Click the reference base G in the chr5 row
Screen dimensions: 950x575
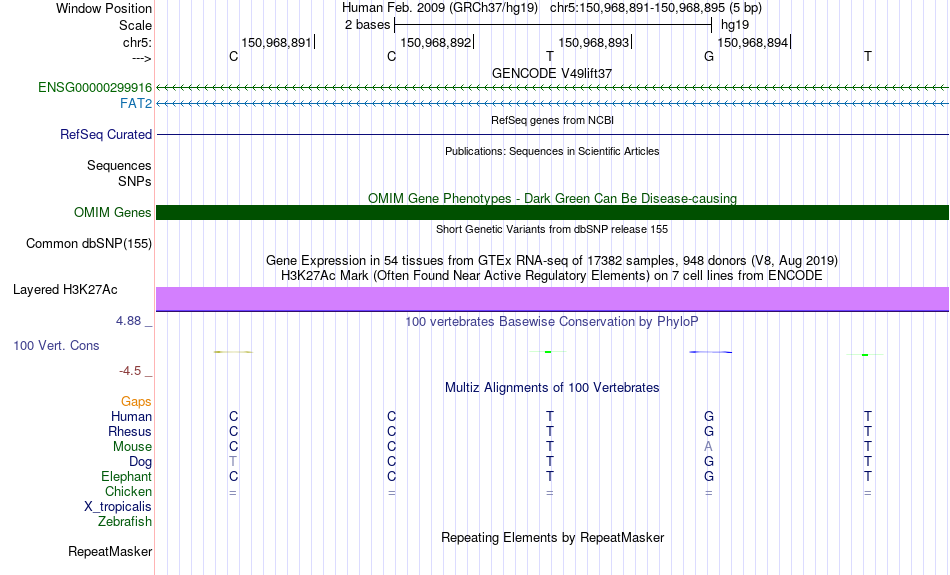(709, 56)
